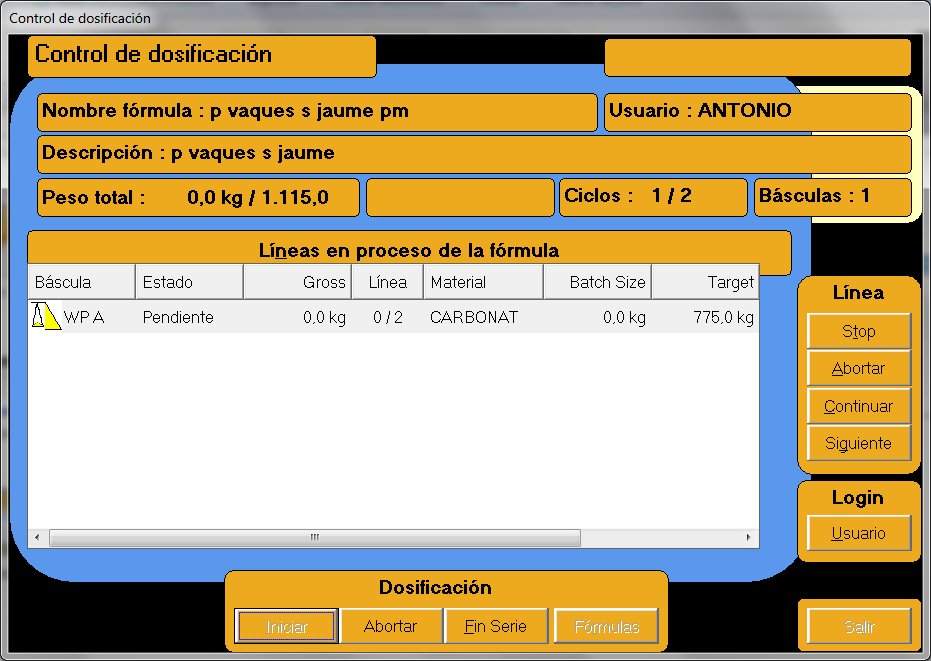
Task: Click the Descripción field
Action: pyautogui.click(x=474, y=154)
